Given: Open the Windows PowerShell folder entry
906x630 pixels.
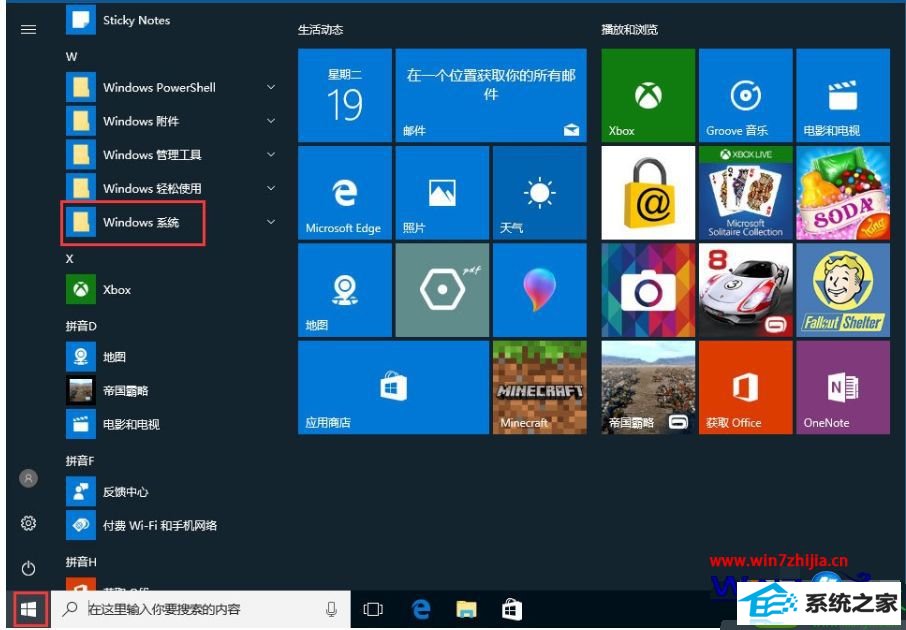Looking at the screenshot, I should 173,87.
